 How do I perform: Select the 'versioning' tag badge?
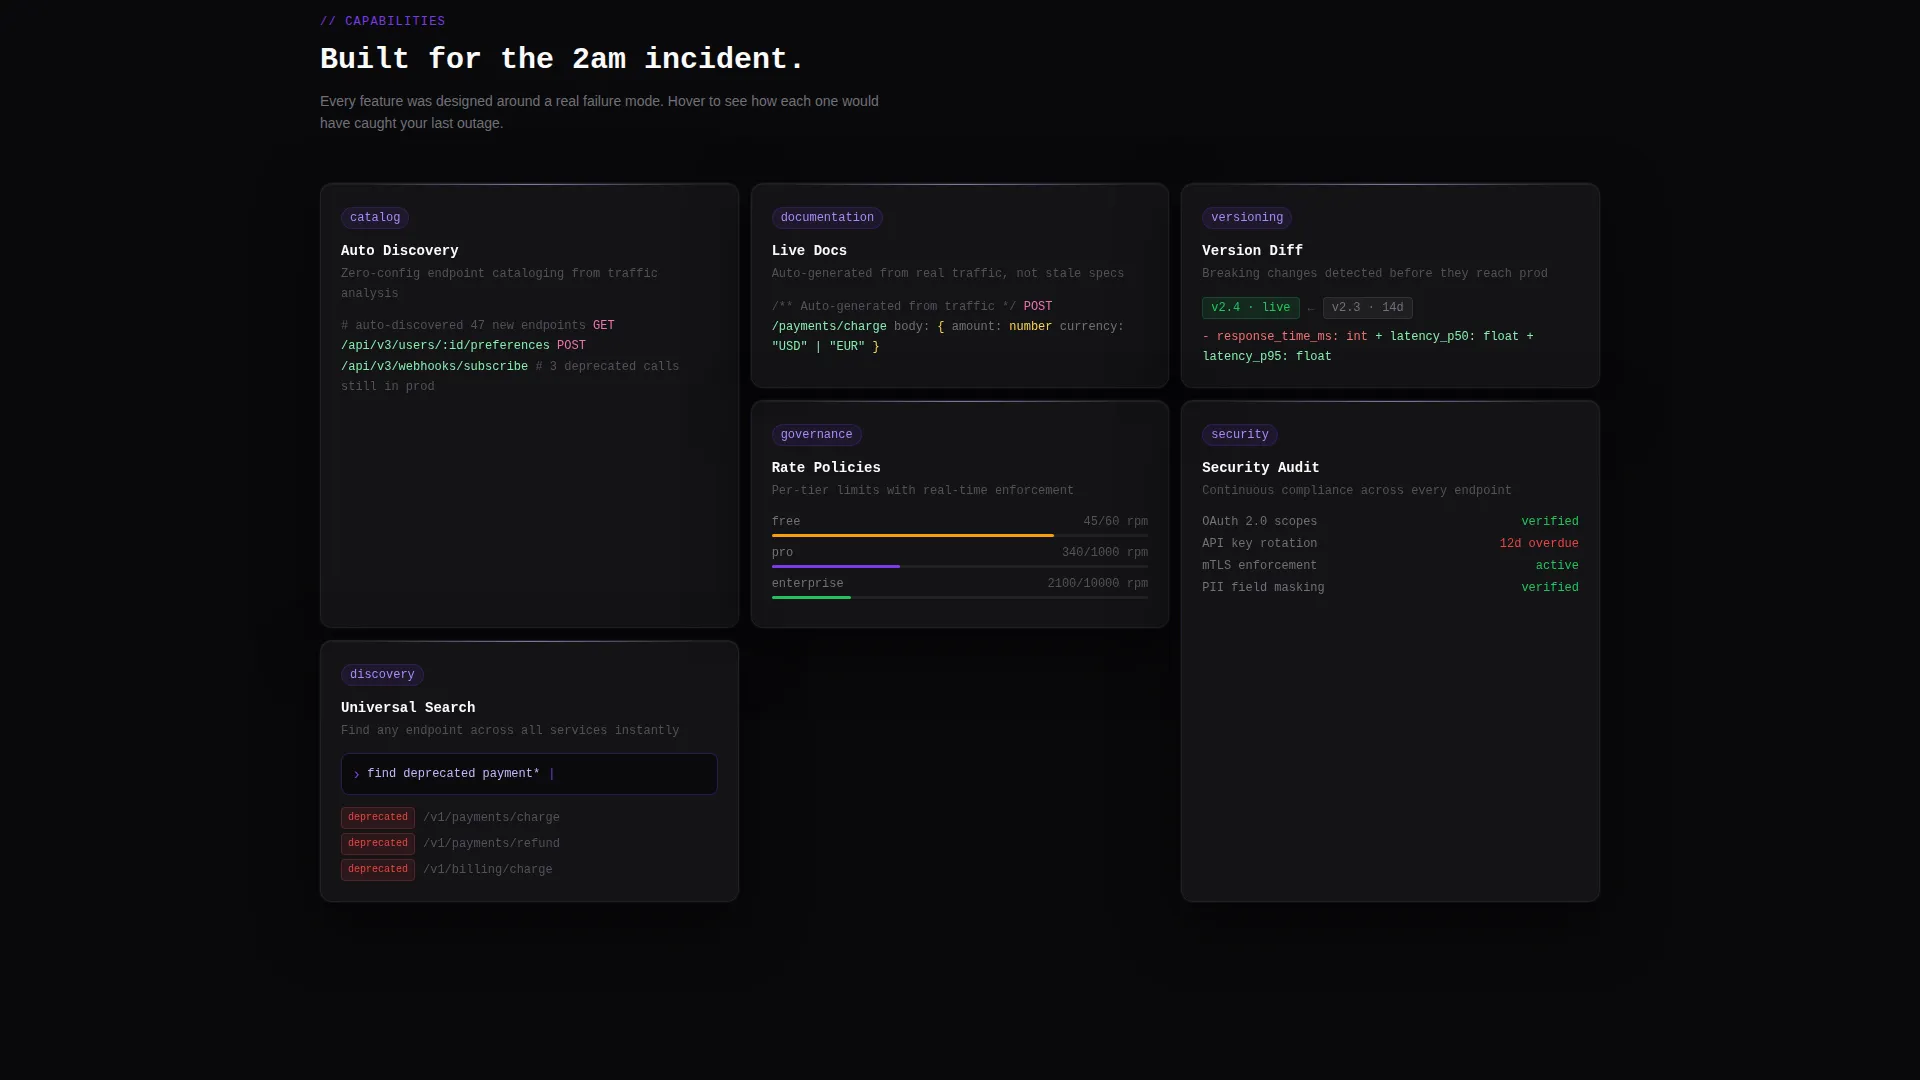click(x=1247, y=218)
